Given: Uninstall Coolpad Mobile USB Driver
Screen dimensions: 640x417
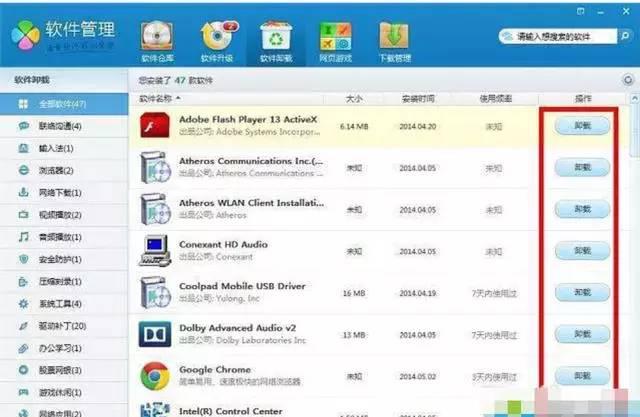Looking at the screenshot, I should click(582, 292).
